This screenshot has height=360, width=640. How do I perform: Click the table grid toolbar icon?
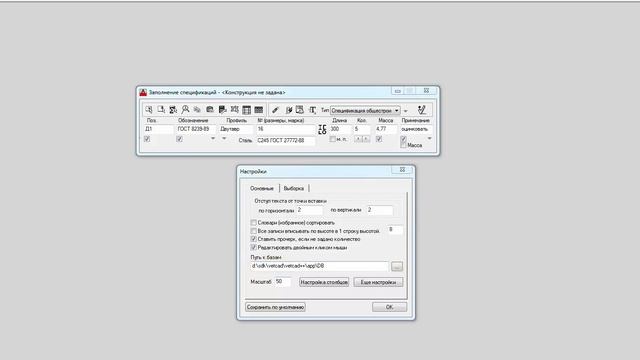[x=247, y=110]
